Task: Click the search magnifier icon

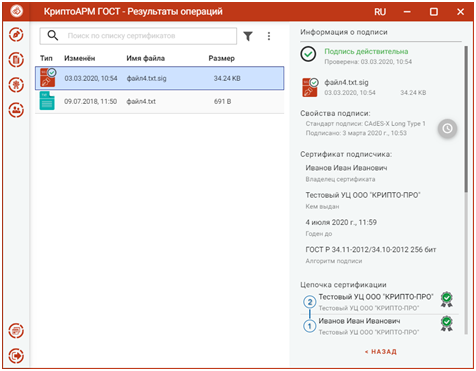Action: pyautogui.click(x=53, y=35)
